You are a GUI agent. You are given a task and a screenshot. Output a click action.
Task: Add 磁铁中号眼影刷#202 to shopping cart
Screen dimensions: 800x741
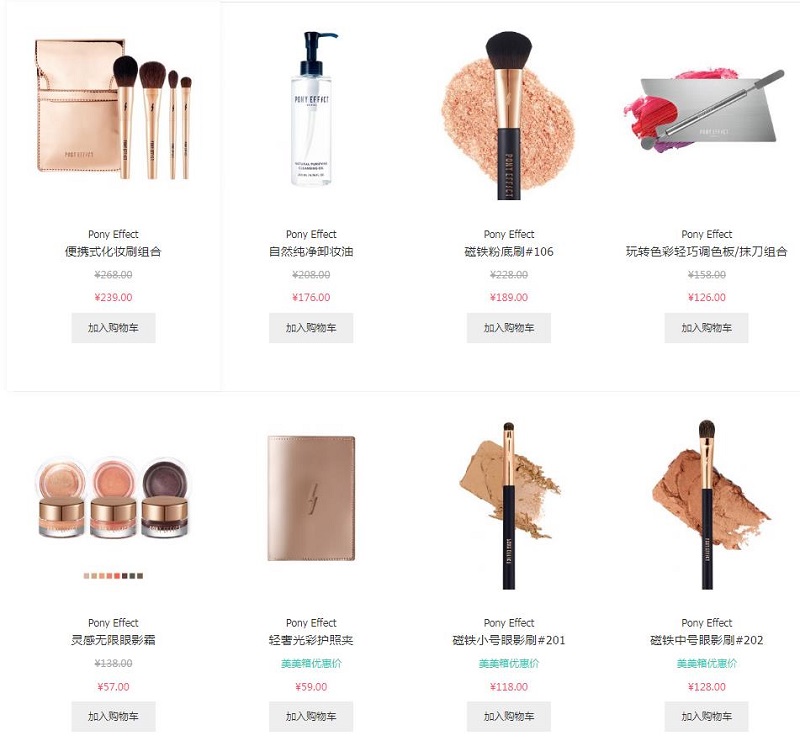click(706, 717)
